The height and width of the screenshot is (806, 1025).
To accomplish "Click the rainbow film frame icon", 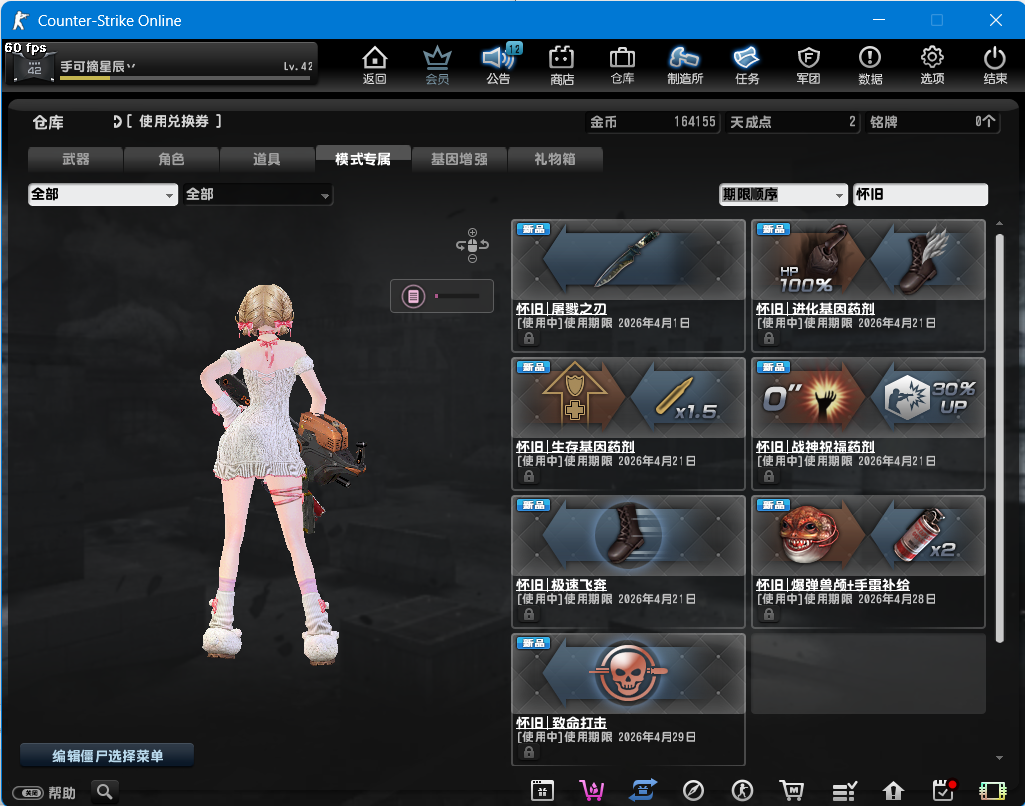I will [x=992, y=791].
